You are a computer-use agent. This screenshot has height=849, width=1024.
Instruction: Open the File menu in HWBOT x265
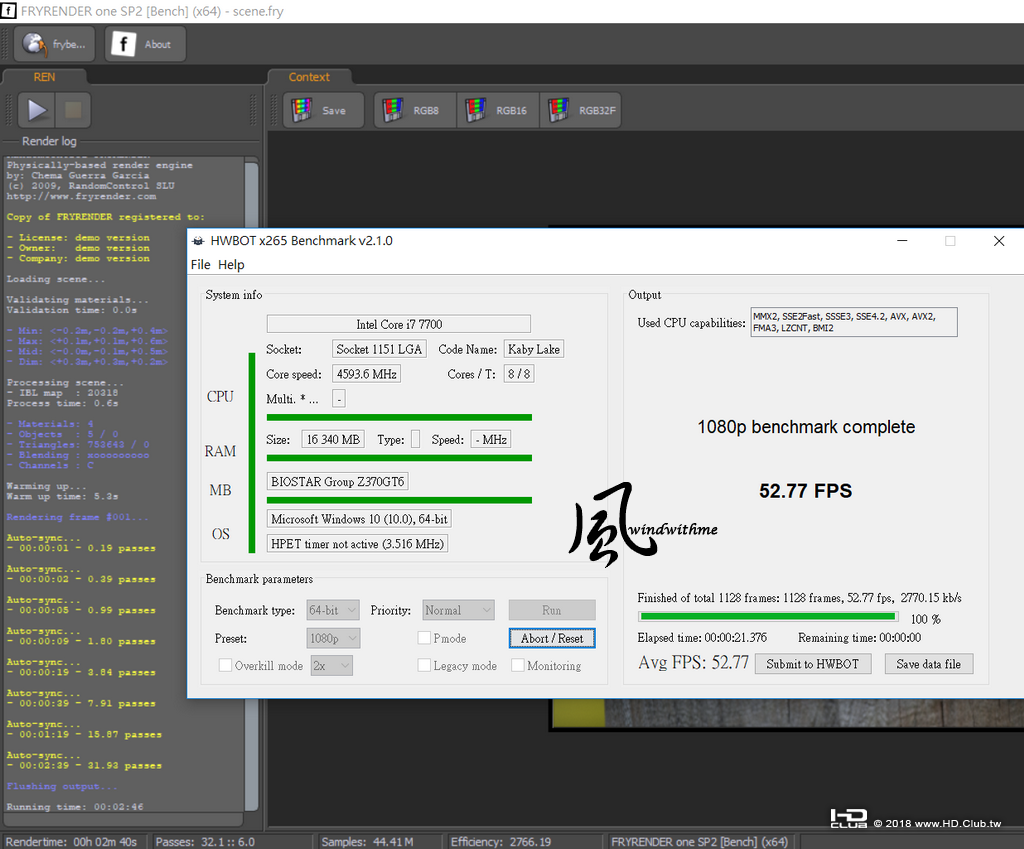[x=200, y=264]
